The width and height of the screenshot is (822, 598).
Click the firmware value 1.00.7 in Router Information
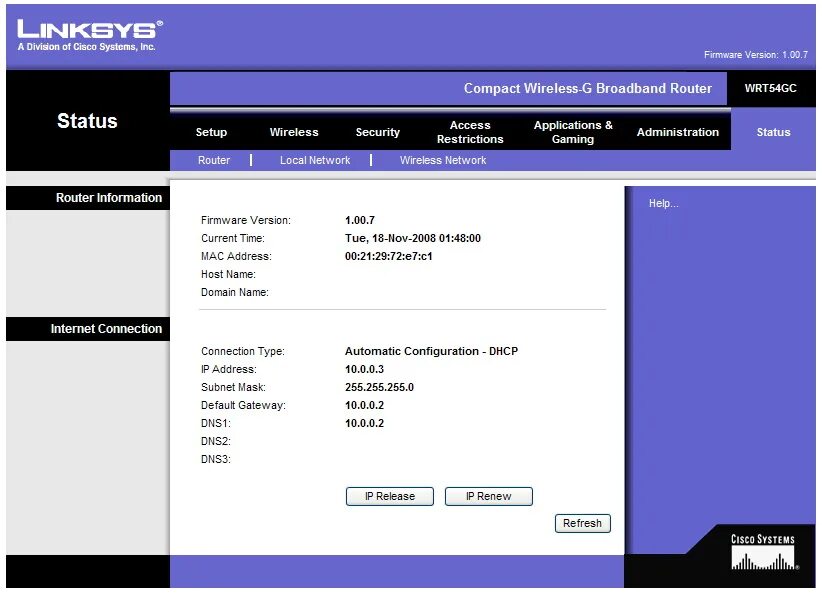[x=360, y=220]
